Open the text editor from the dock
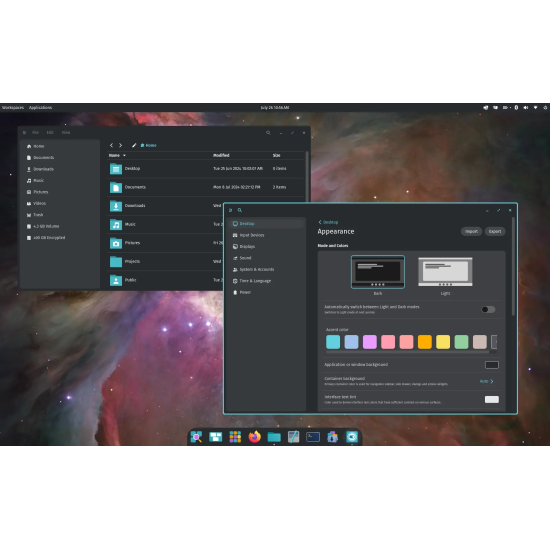This screenshot has width=550, height=550. pyautogui.click(x=294, y=437)
